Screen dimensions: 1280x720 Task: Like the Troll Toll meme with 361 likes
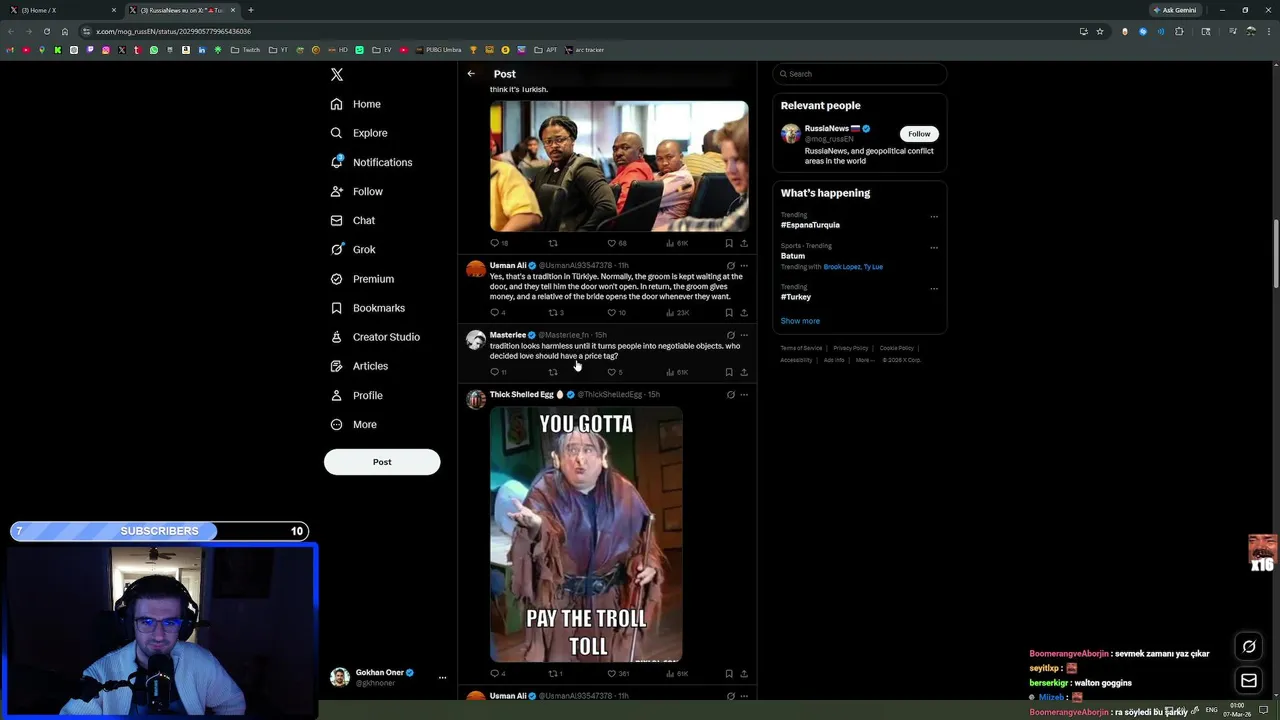click(x=618, y=674)
